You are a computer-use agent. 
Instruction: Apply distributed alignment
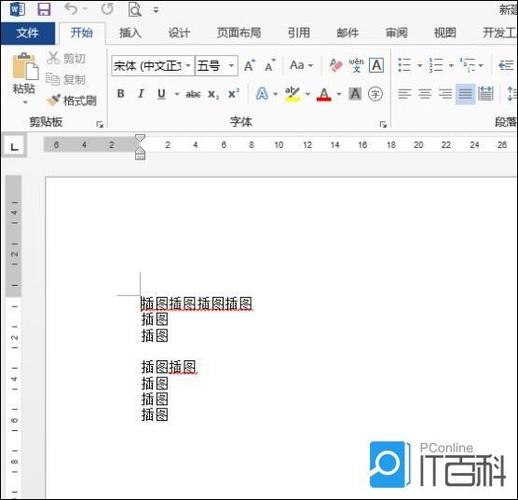[485, 94]
